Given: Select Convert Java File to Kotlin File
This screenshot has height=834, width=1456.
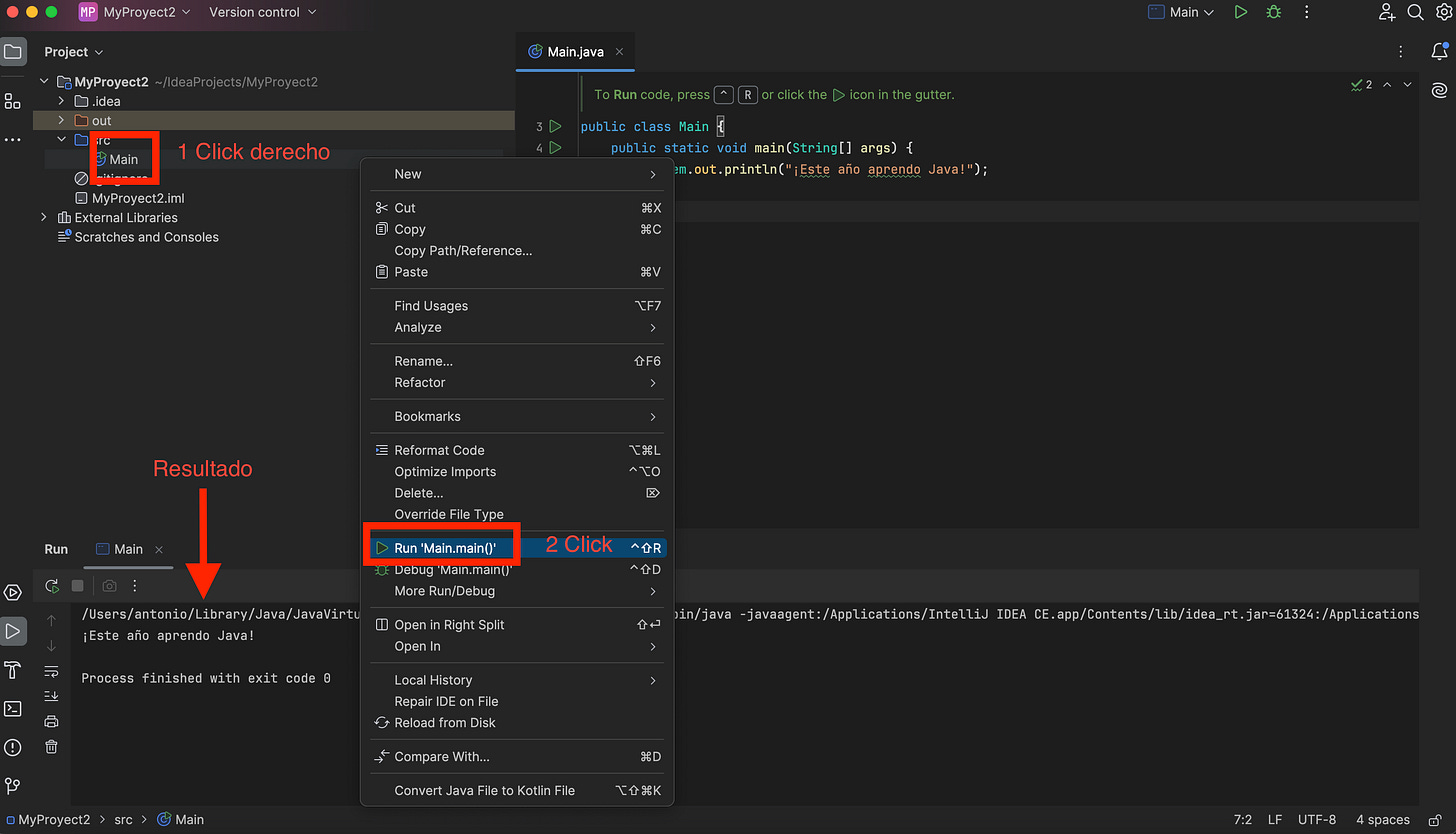Looking at the screenshot, I should [517, 790].
